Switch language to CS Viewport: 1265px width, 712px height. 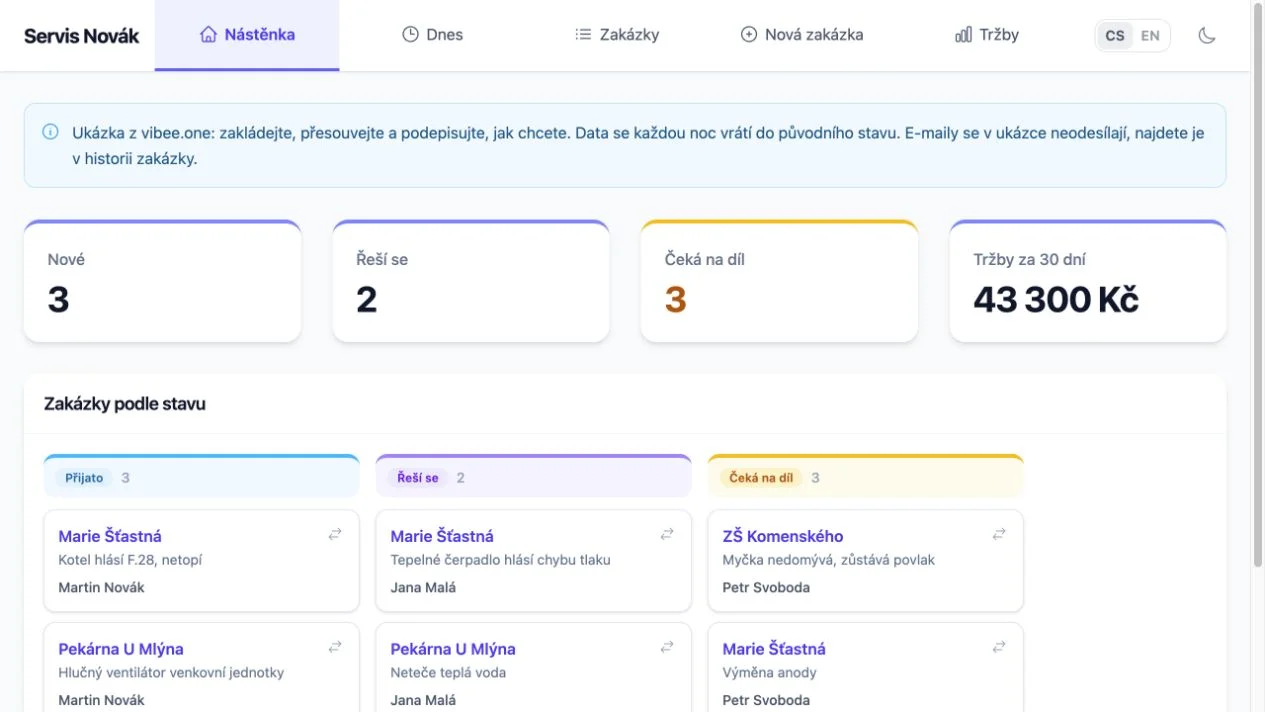pyautogui.click(x=1115, y=36)
